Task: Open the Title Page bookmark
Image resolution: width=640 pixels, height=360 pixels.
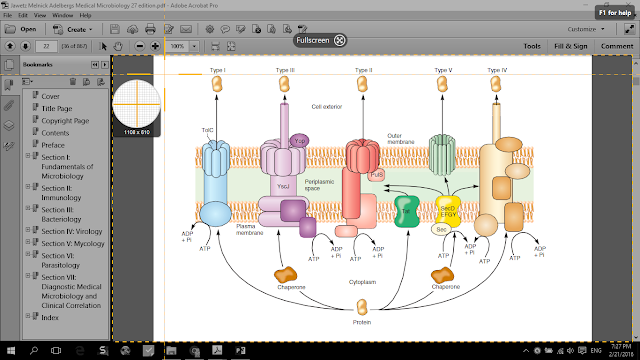Action: click(x=57, y=109)
